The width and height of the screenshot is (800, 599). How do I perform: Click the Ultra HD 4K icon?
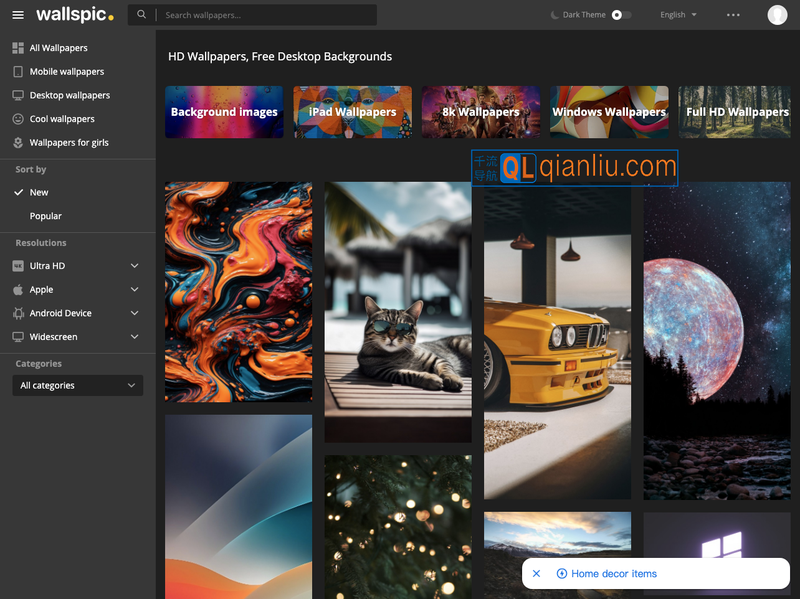click(x=18, y=266)
